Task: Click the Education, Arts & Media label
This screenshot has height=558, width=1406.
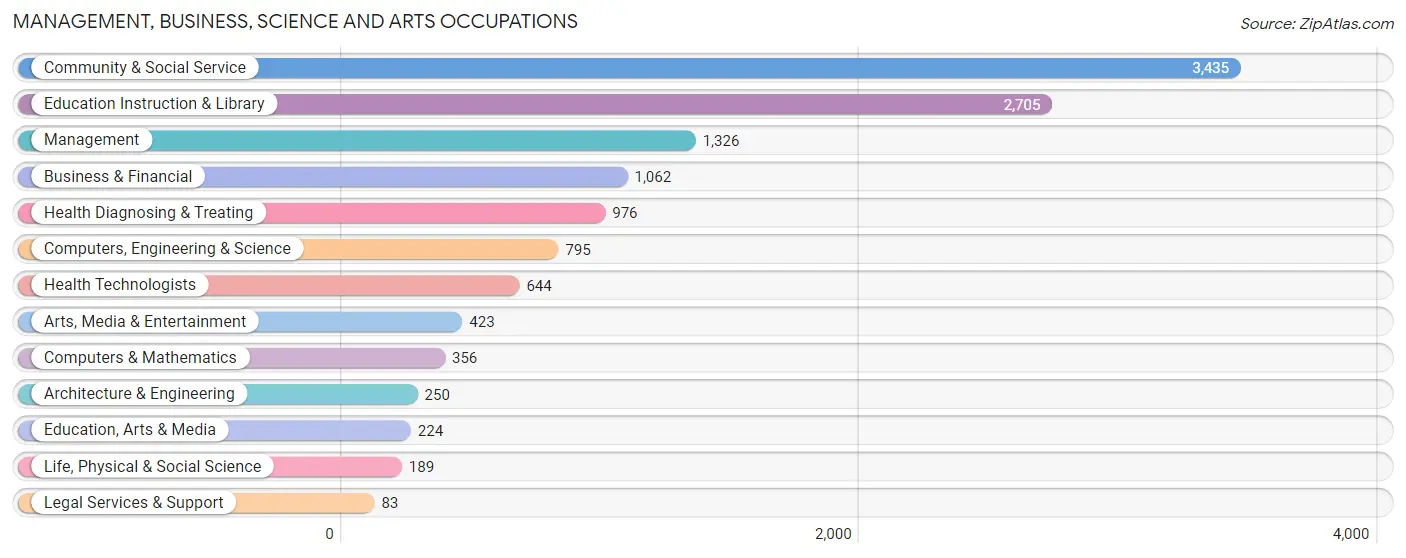Action: 130,430
